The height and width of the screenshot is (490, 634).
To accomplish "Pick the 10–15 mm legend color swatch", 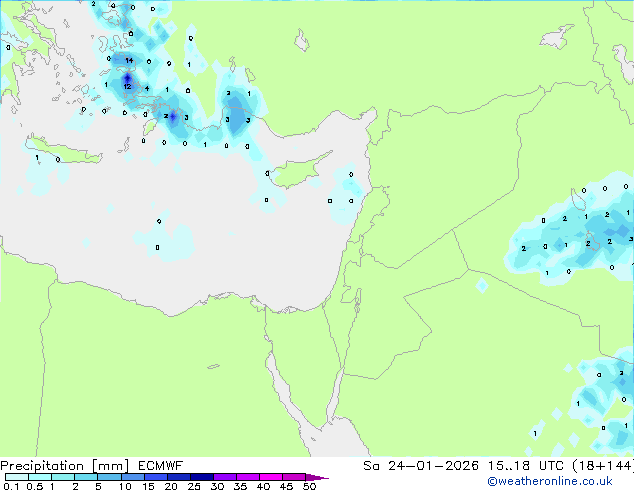I will (x=132, y=477).
